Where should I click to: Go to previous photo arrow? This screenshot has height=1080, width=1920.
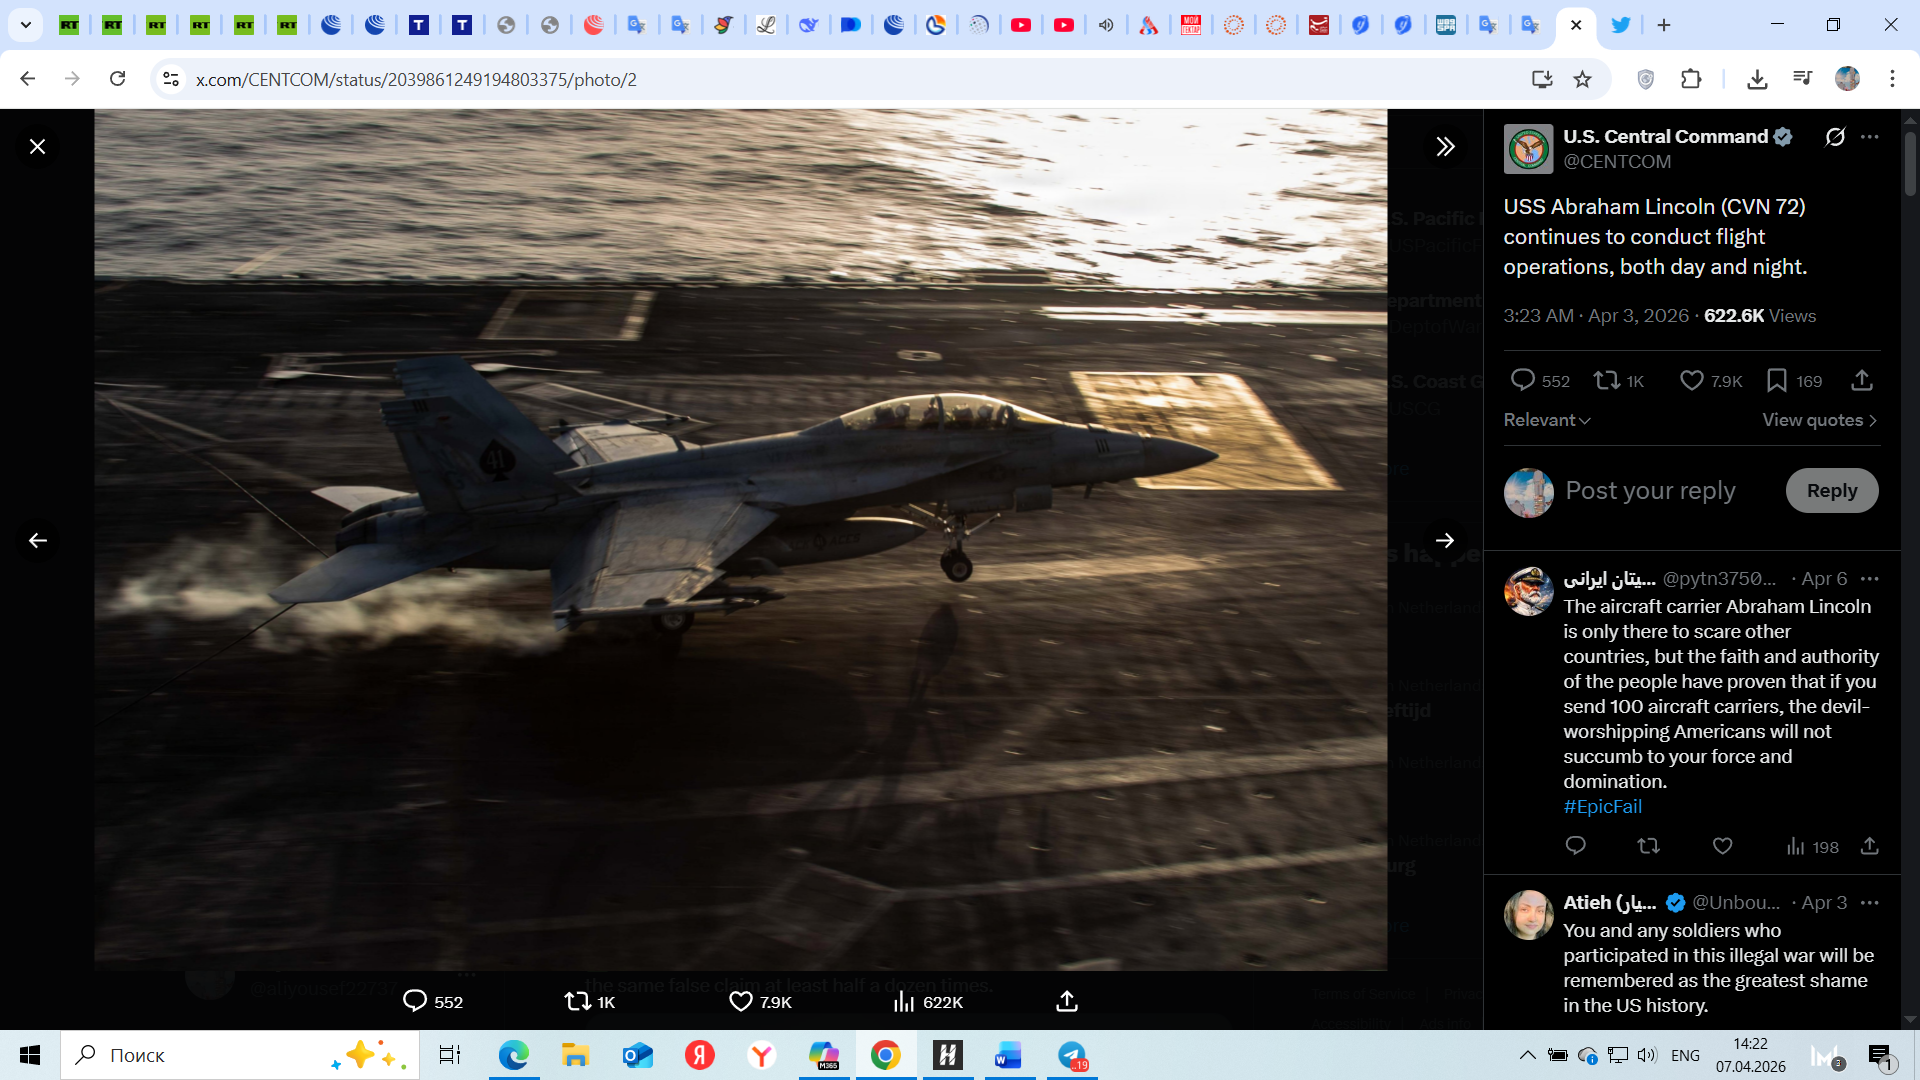pyautogui.click(x=37, y=541)
